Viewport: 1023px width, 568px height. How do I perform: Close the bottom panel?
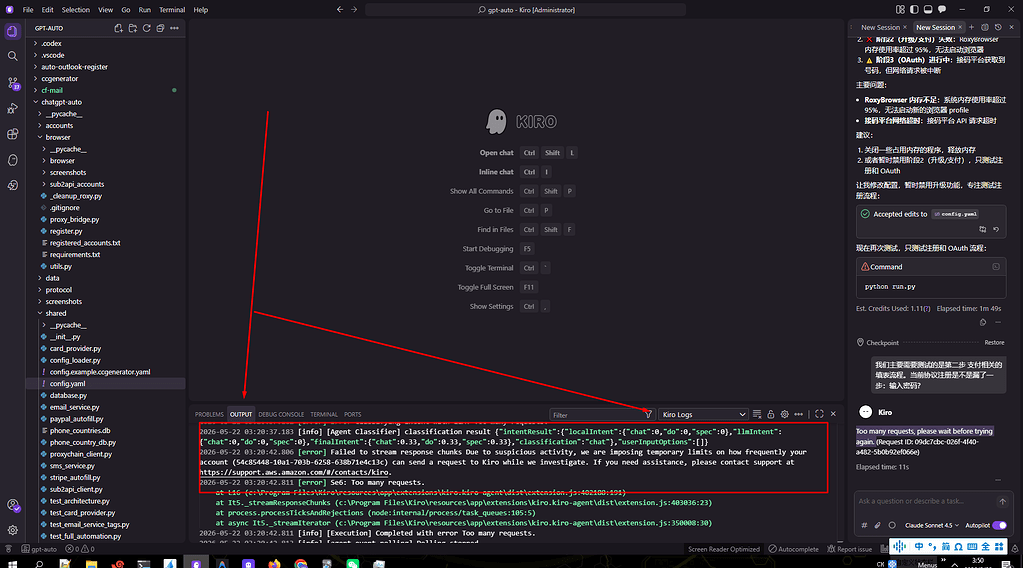click(833, 414)
